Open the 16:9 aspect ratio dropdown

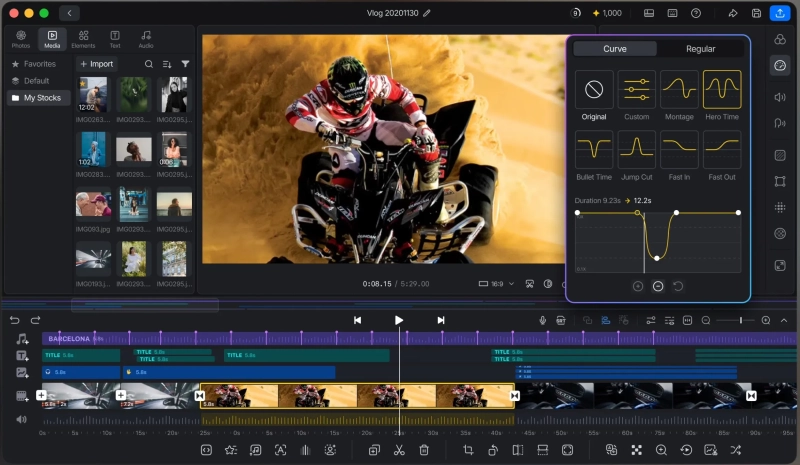496,284
